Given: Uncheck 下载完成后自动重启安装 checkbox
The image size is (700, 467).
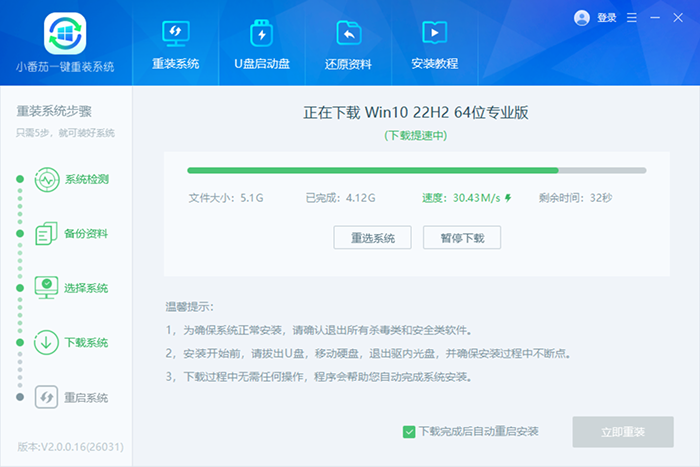Looking at the screenshot, I should 409,431.
